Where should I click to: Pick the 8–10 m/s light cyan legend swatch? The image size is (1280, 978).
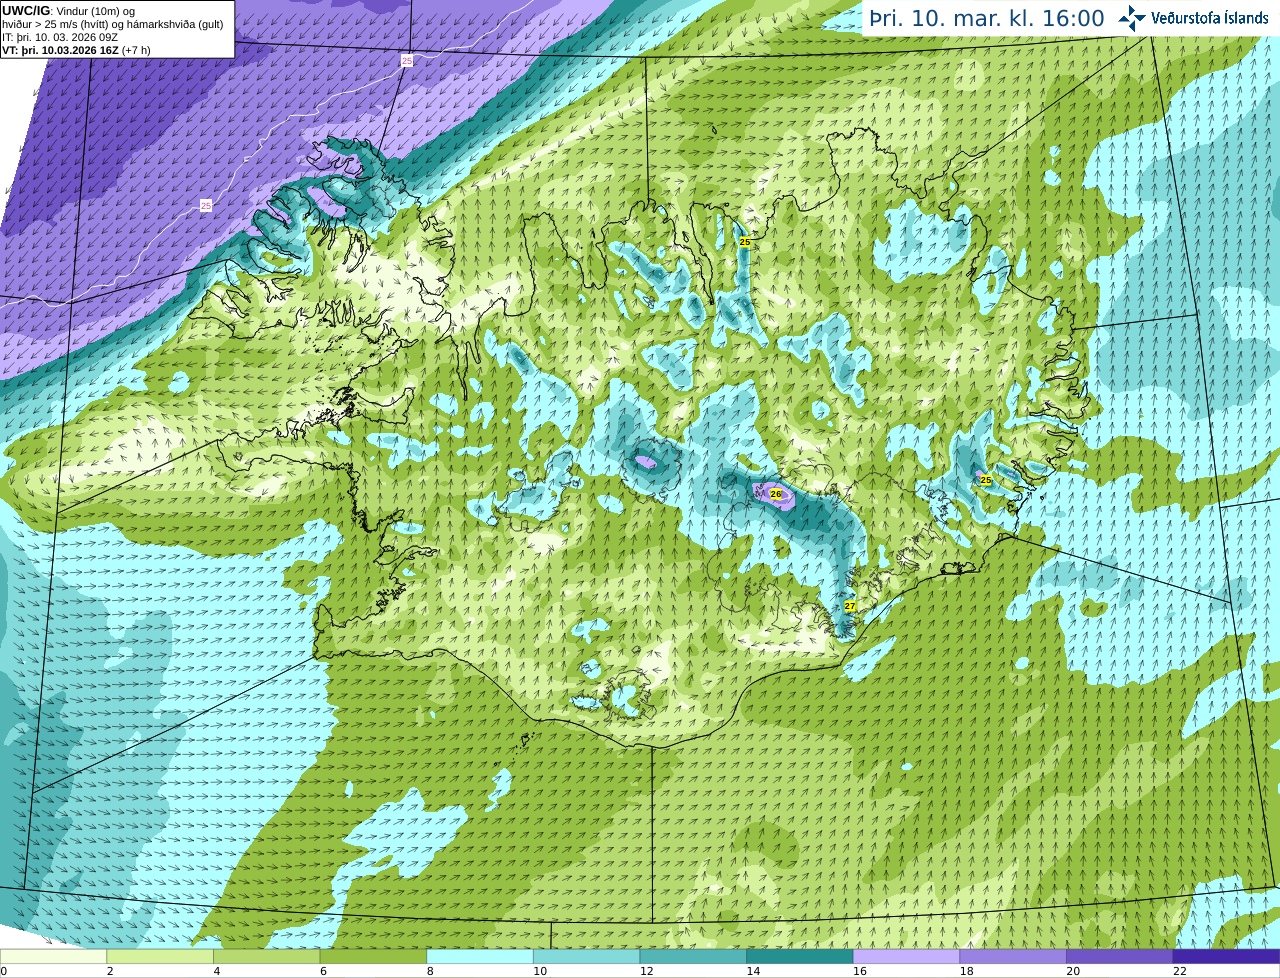(480, 956)
